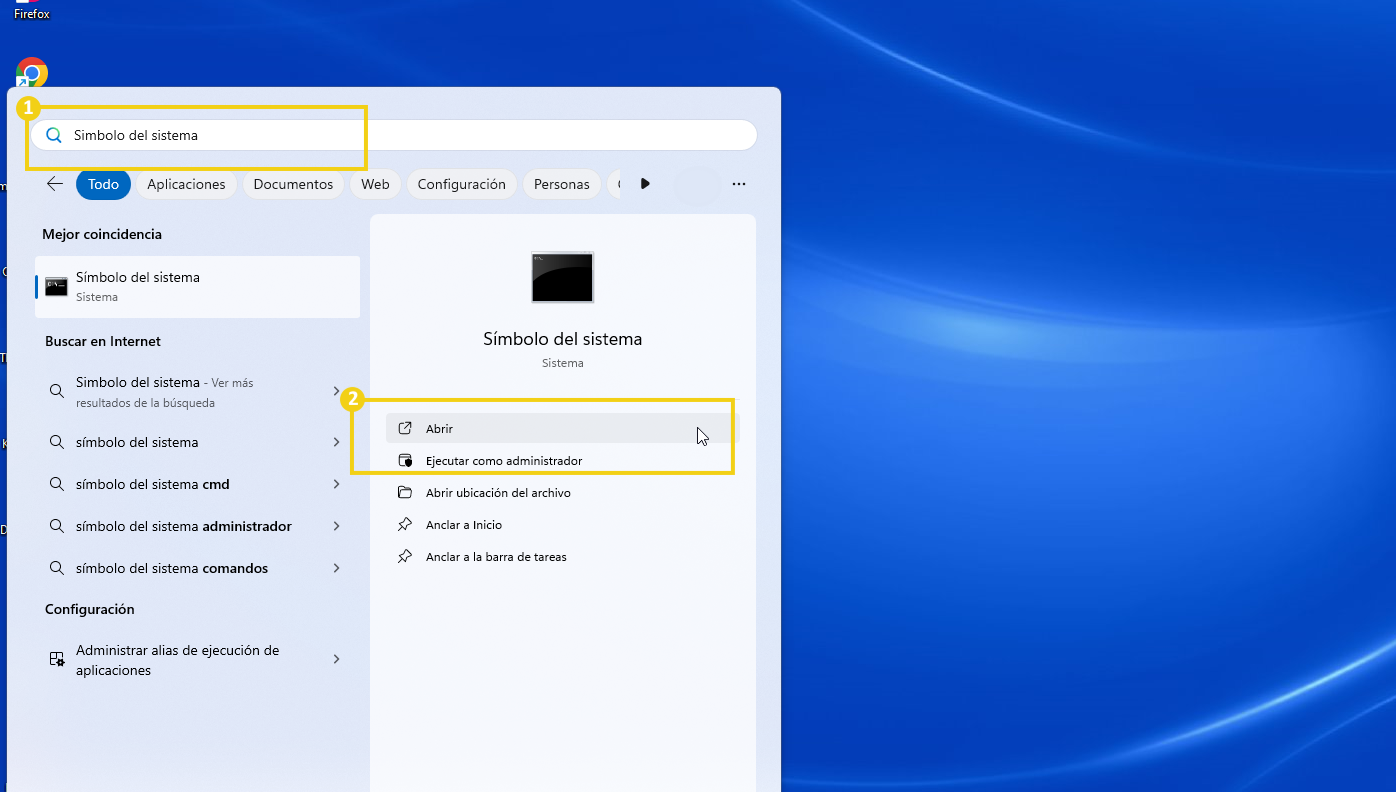The height and width of the screenshot is (792, 1396).
Task: Click gear icon beside 'Administrar alias de ejecución'
Action: pyautogui.click(x=55, y=659)
